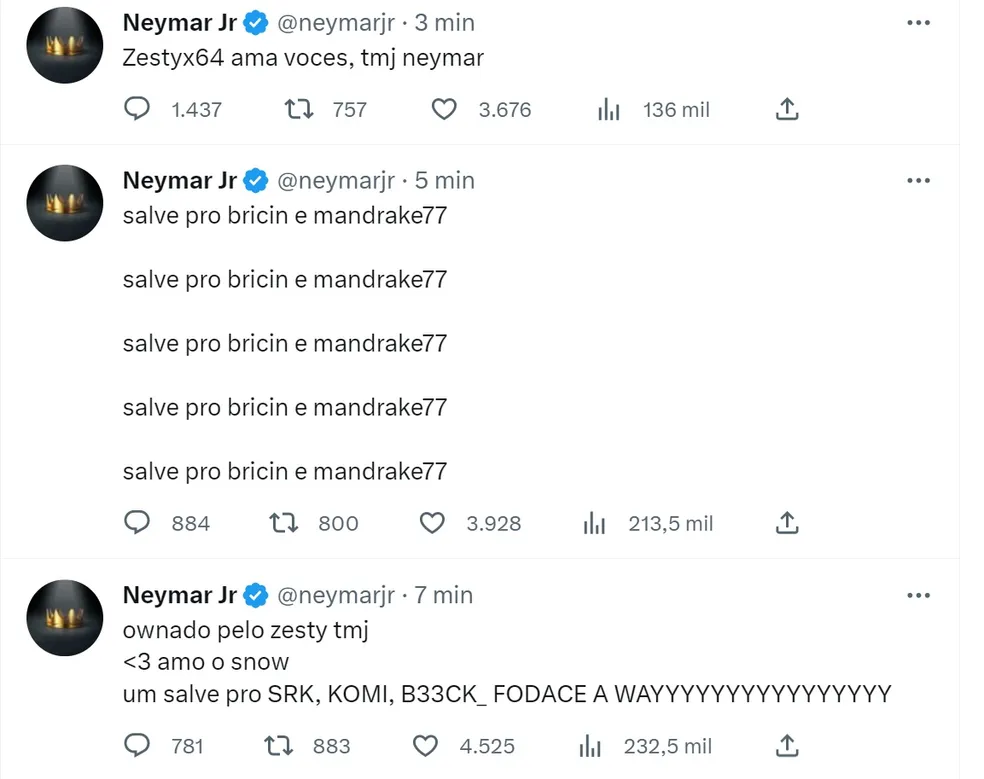Click the "7 min" timestamp link
The width and height of the screenshot is (984, 779).
444,595
